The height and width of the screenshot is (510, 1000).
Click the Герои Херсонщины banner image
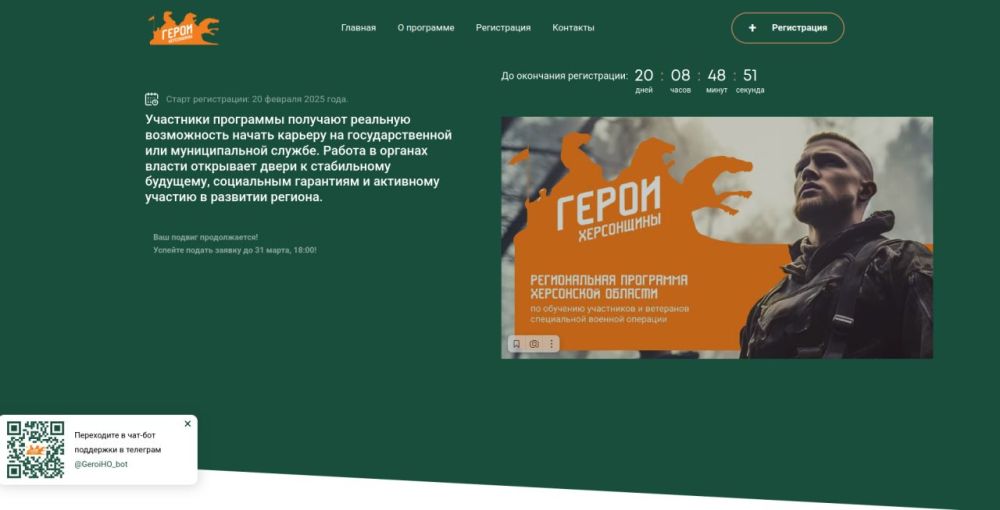pos(717,237)
